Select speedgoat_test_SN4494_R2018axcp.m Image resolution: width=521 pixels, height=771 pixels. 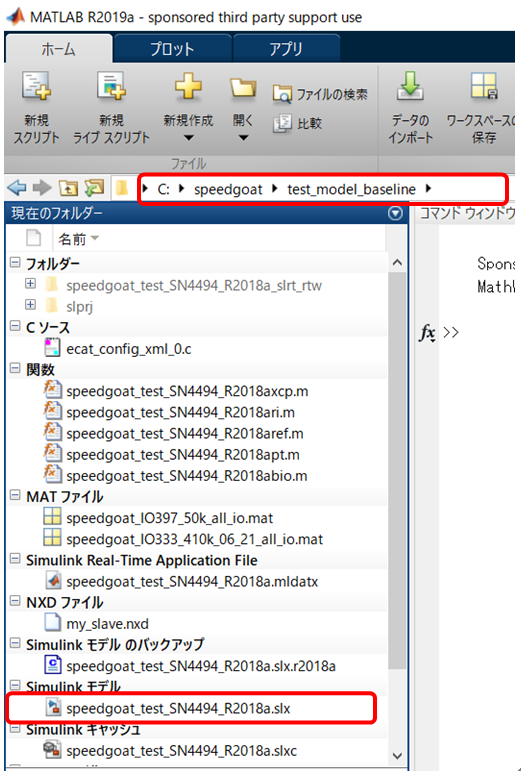187,391
